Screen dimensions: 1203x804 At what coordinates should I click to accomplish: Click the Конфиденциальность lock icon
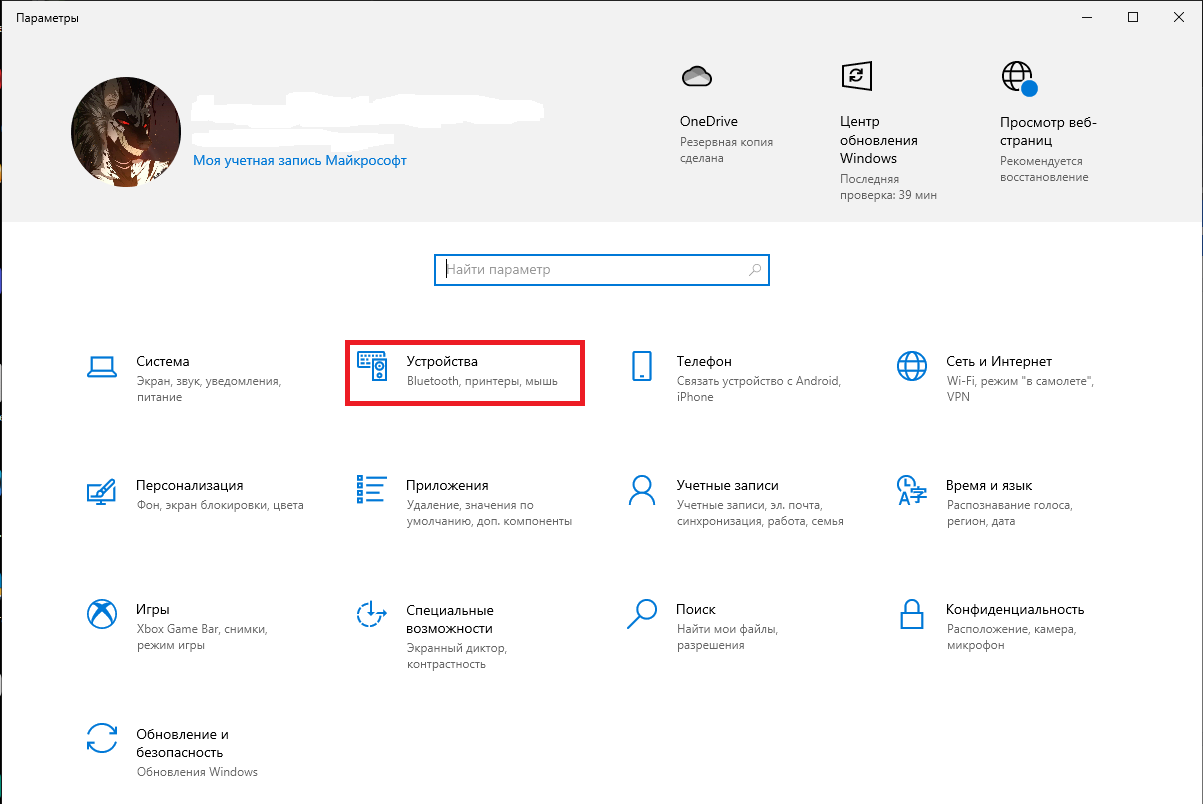911,614
